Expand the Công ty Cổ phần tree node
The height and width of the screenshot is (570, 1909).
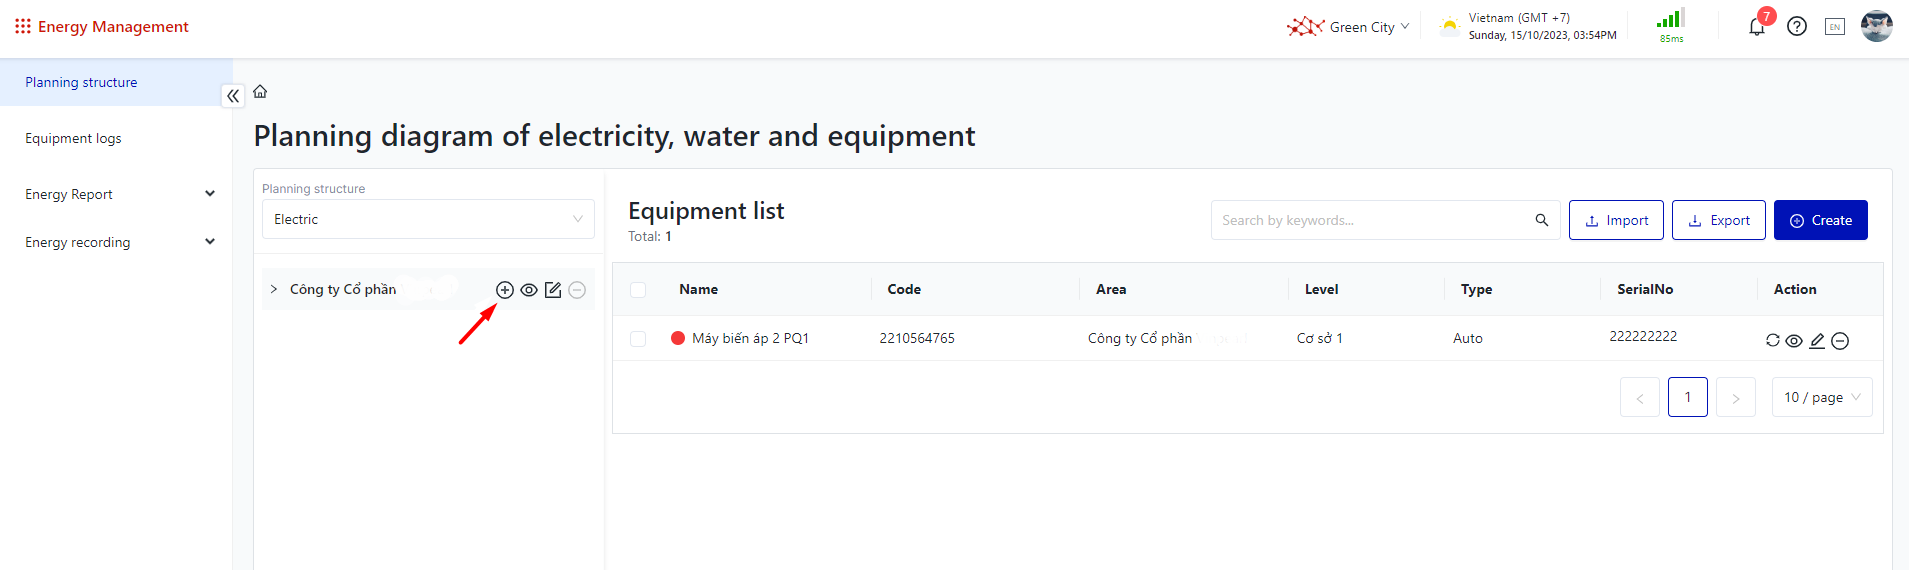pos(274,289)
